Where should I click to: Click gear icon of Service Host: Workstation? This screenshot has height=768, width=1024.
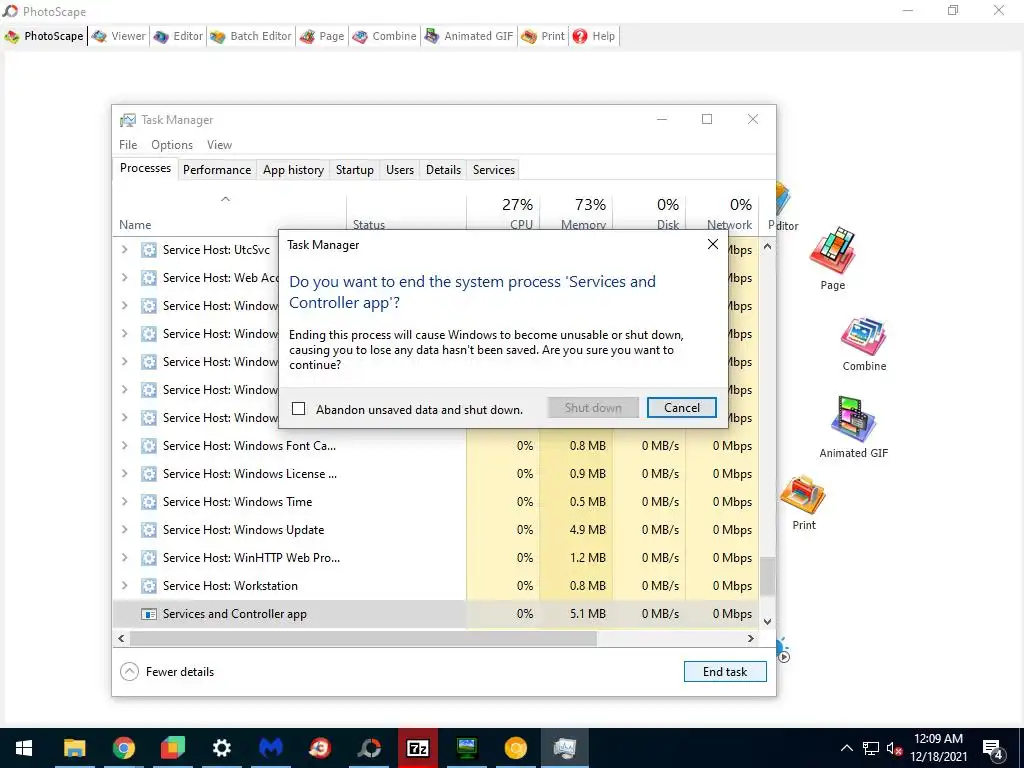pyautogui.click(x=149, y=586)
